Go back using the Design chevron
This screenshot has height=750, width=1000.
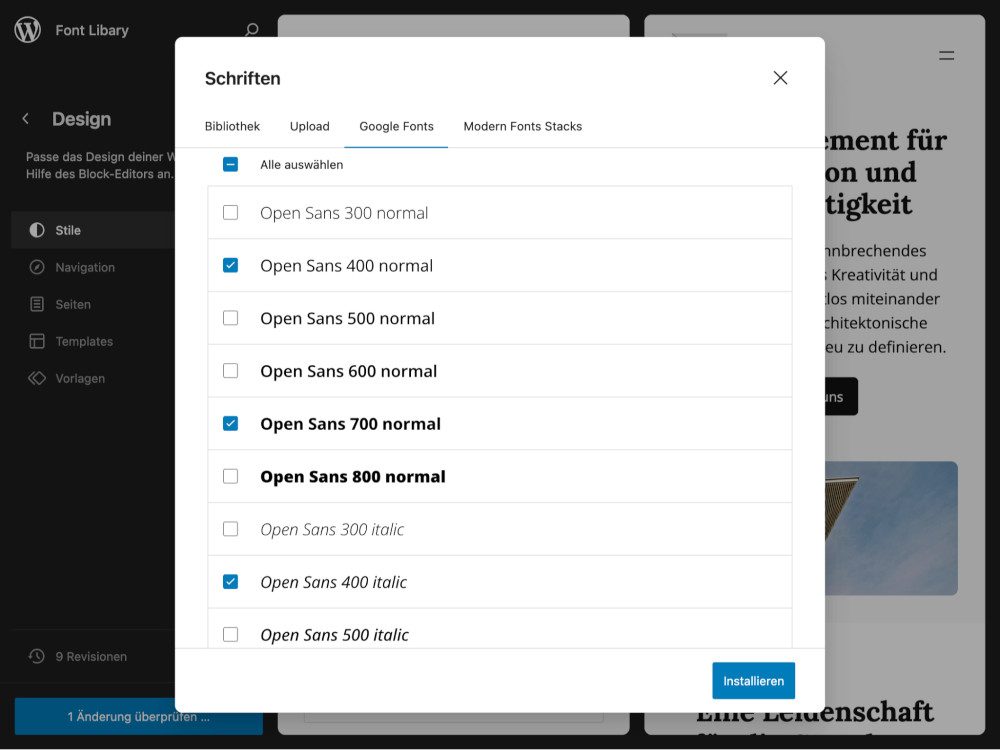tap(26, 119)
